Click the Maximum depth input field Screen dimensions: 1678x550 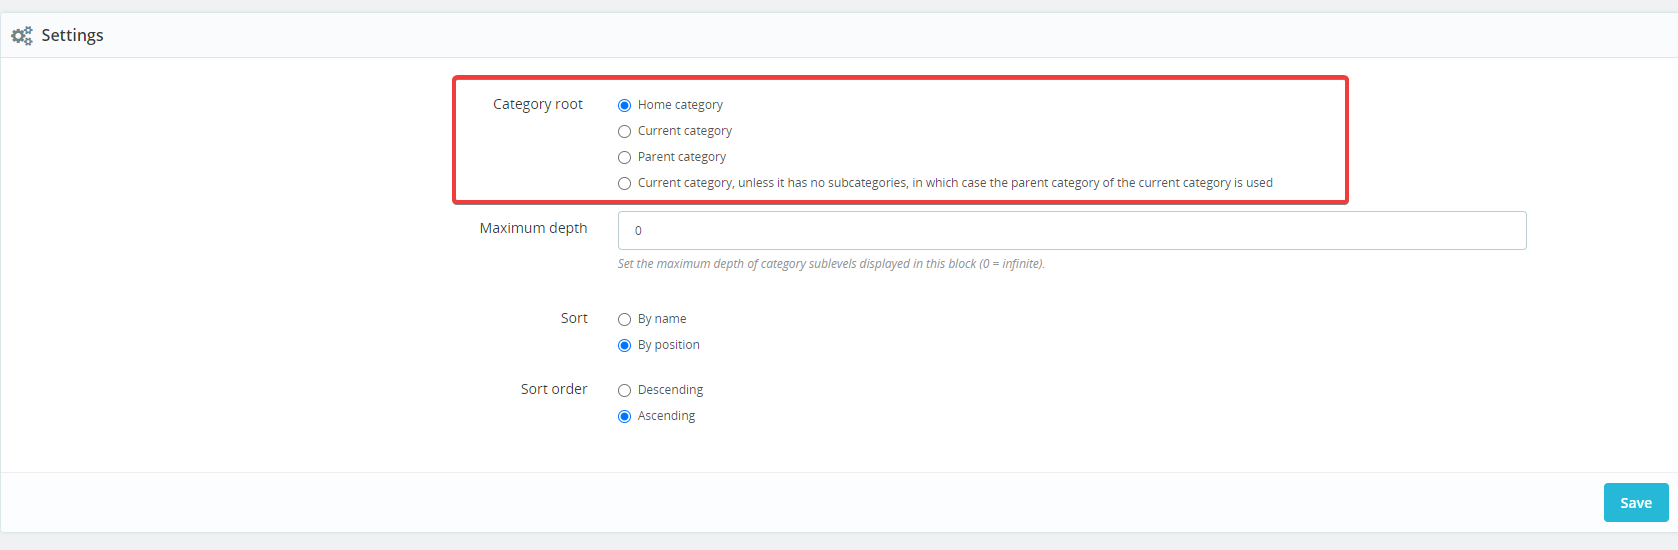click(1072, 230)
